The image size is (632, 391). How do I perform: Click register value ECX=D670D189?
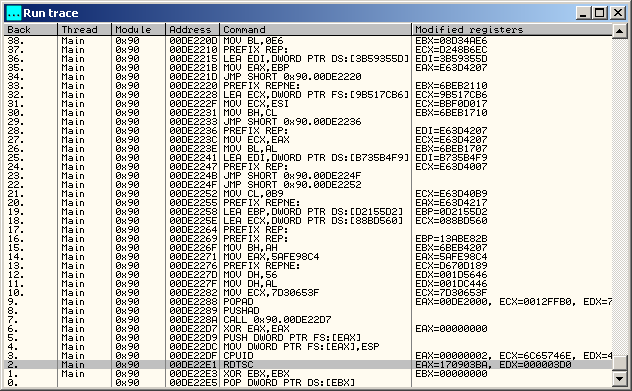(x=451, y=266)
